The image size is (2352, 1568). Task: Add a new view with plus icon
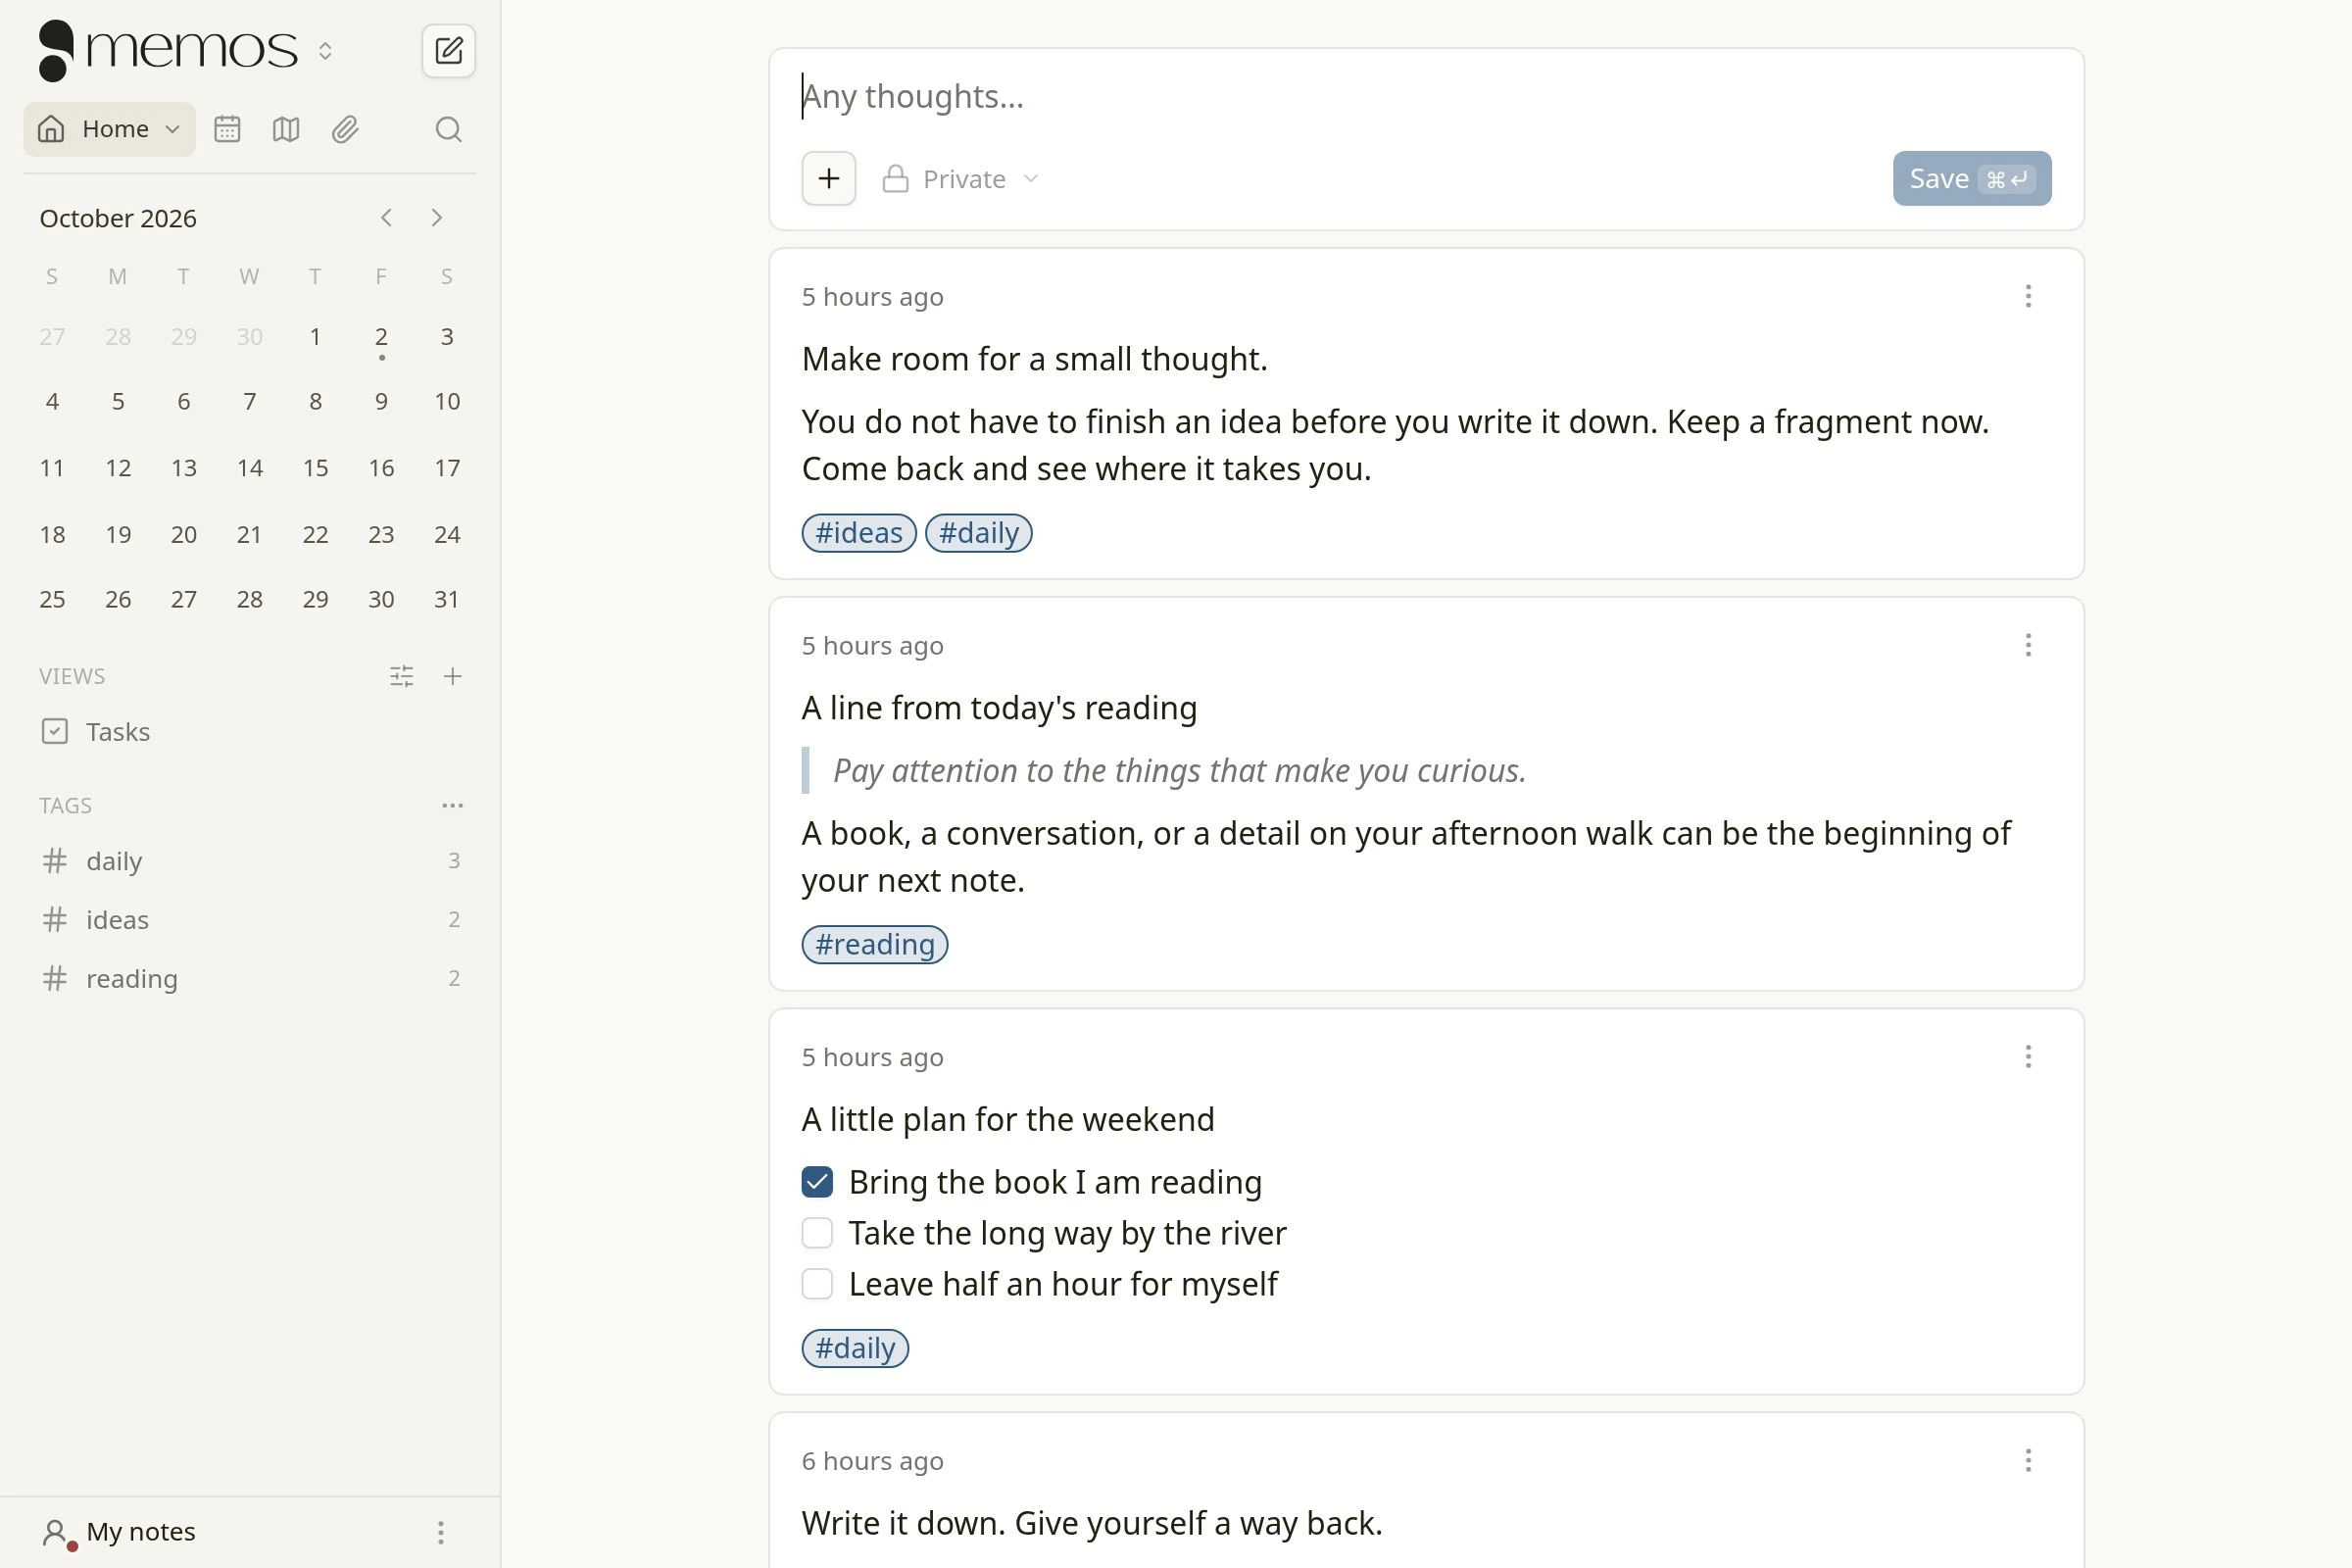452,676
